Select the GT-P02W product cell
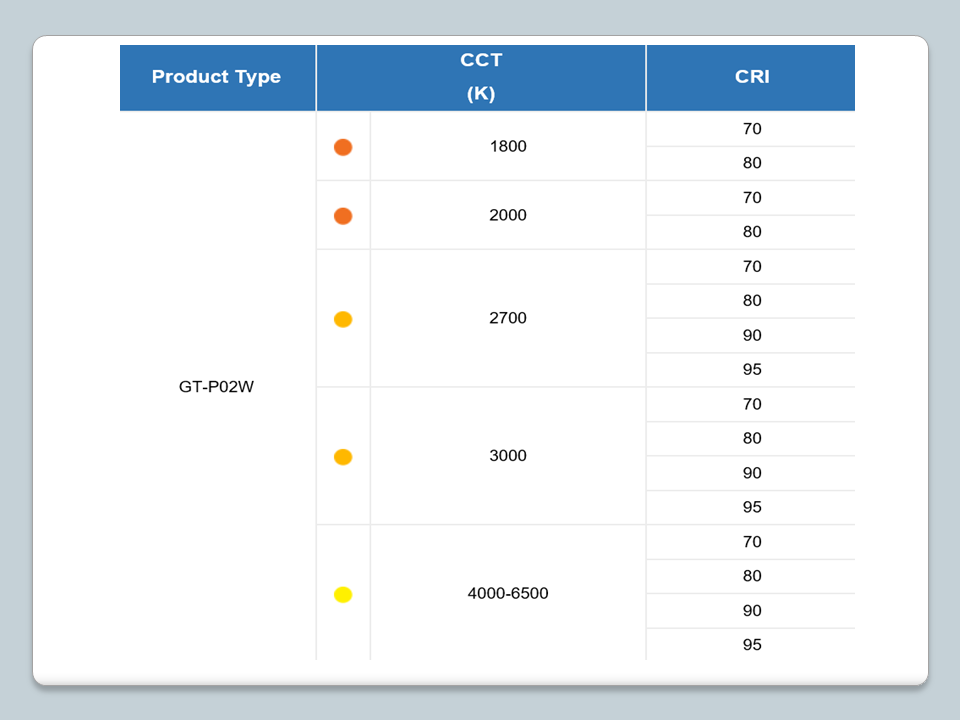960x720 pixels. click(x=216, y=386)
